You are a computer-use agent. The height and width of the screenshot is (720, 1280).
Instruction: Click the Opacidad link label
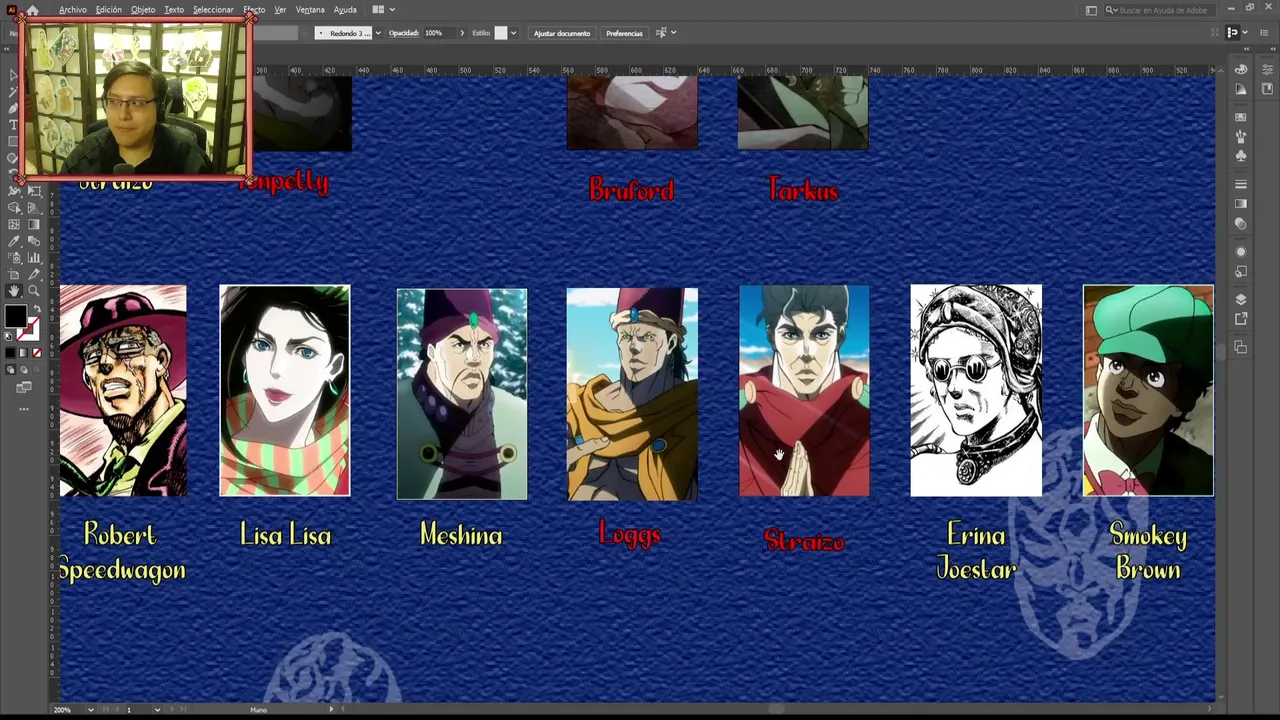404,33
